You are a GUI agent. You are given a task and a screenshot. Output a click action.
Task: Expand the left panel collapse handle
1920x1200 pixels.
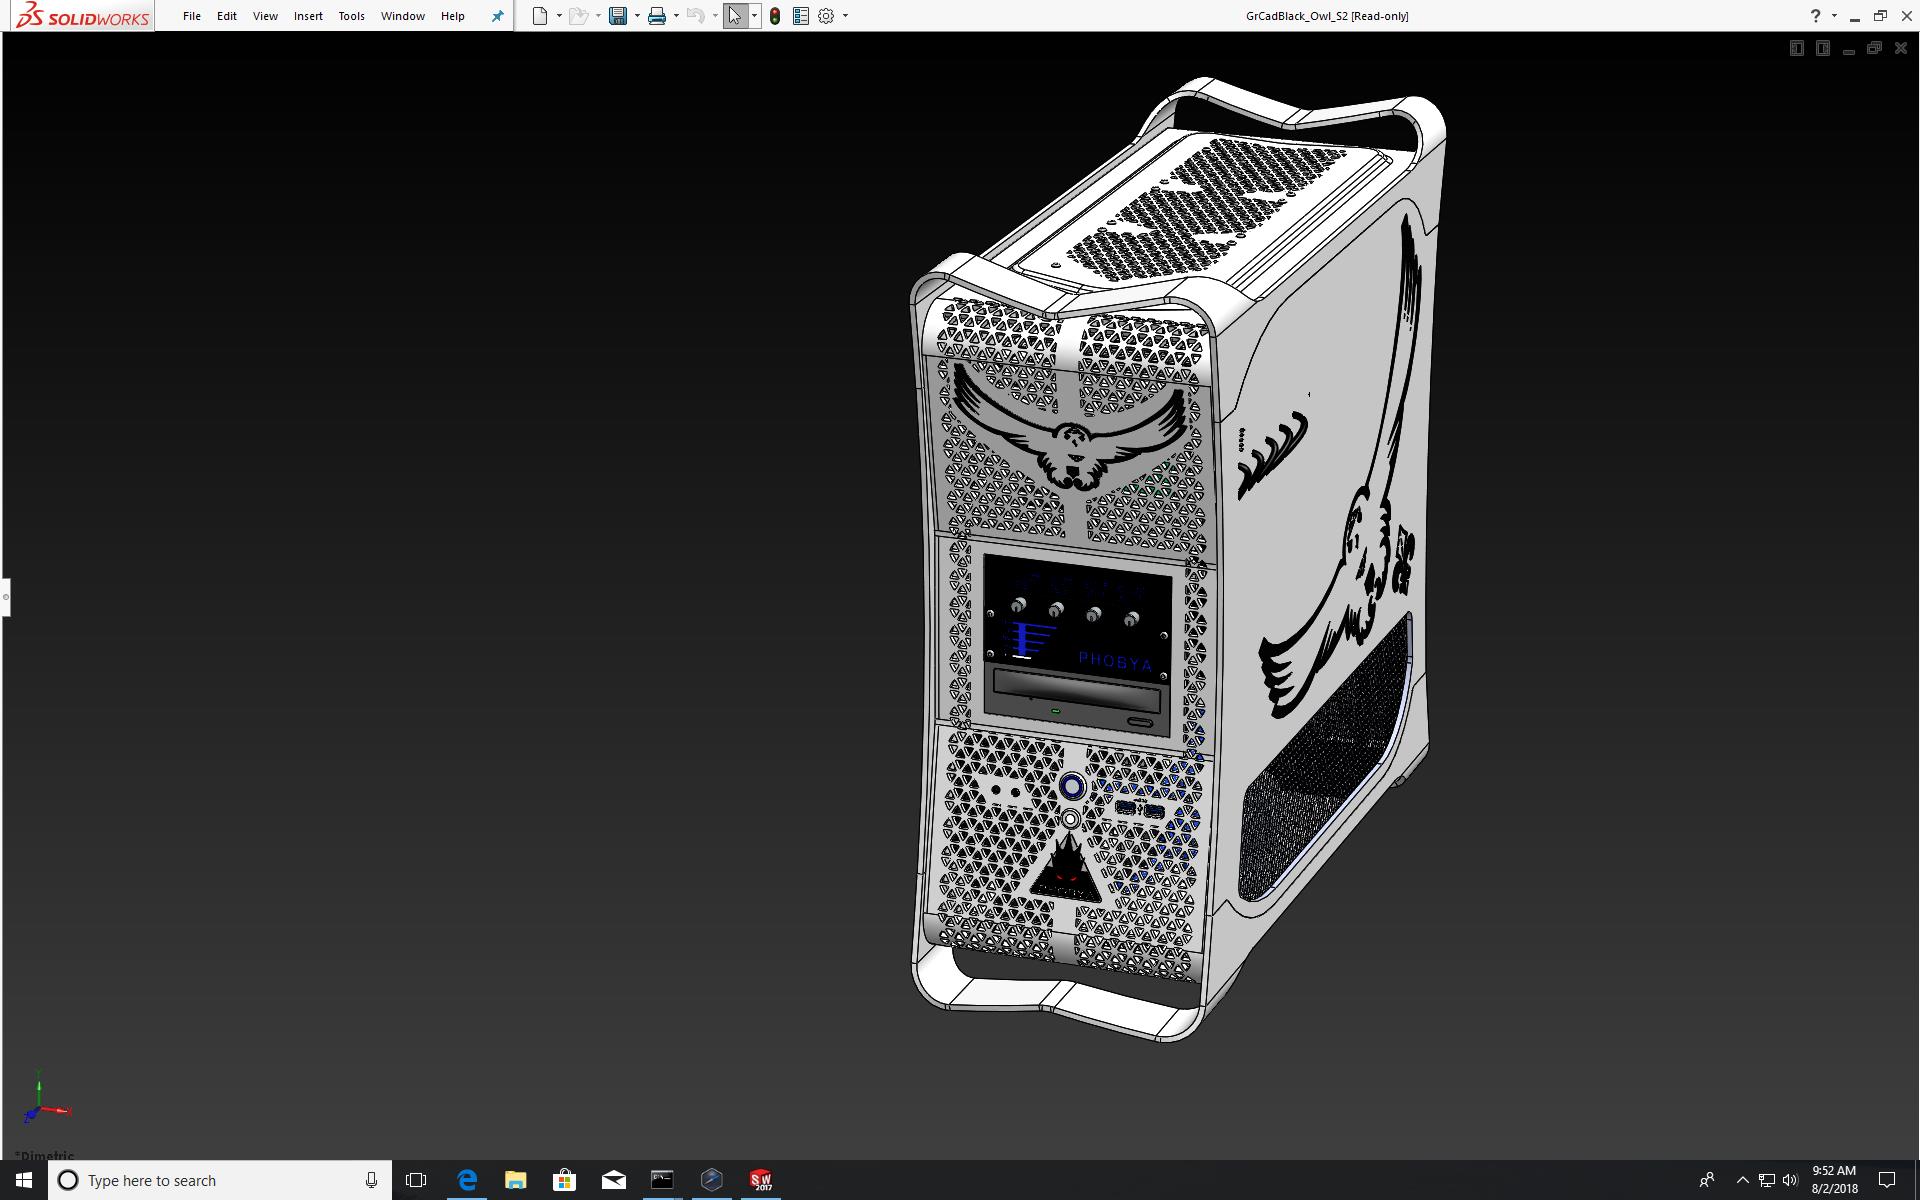pos(5,597)
